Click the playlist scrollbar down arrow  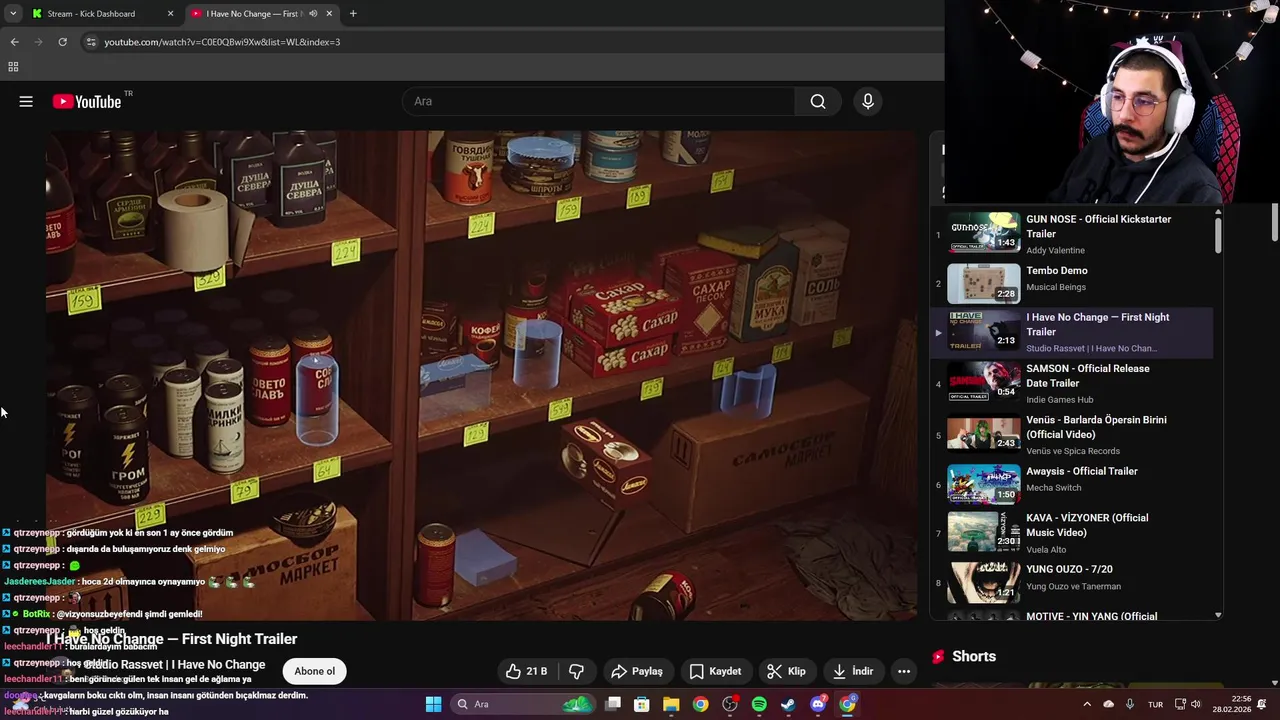click(x=1217, y=615)
